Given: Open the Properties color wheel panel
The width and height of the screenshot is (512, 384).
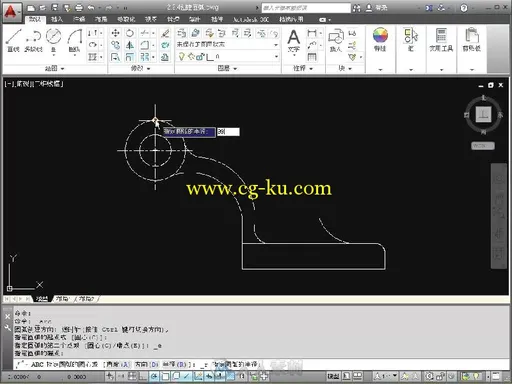Looking at the screenshot, I should pos(380,39).
